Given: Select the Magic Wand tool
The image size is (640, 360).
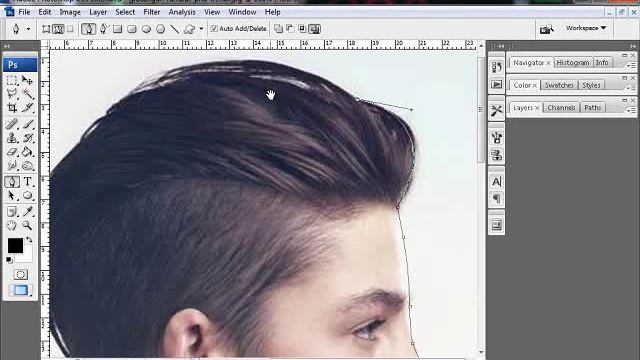Looking at the screenshot, I should coord(27,94).
